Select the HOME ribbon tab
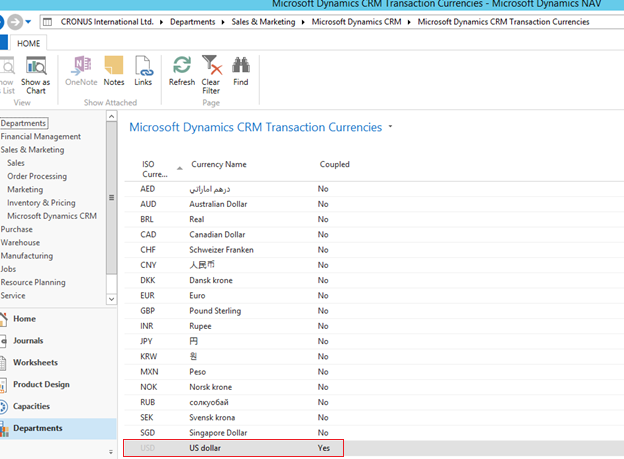Viewport: 624px width, 459px height. tap(28, 43)
